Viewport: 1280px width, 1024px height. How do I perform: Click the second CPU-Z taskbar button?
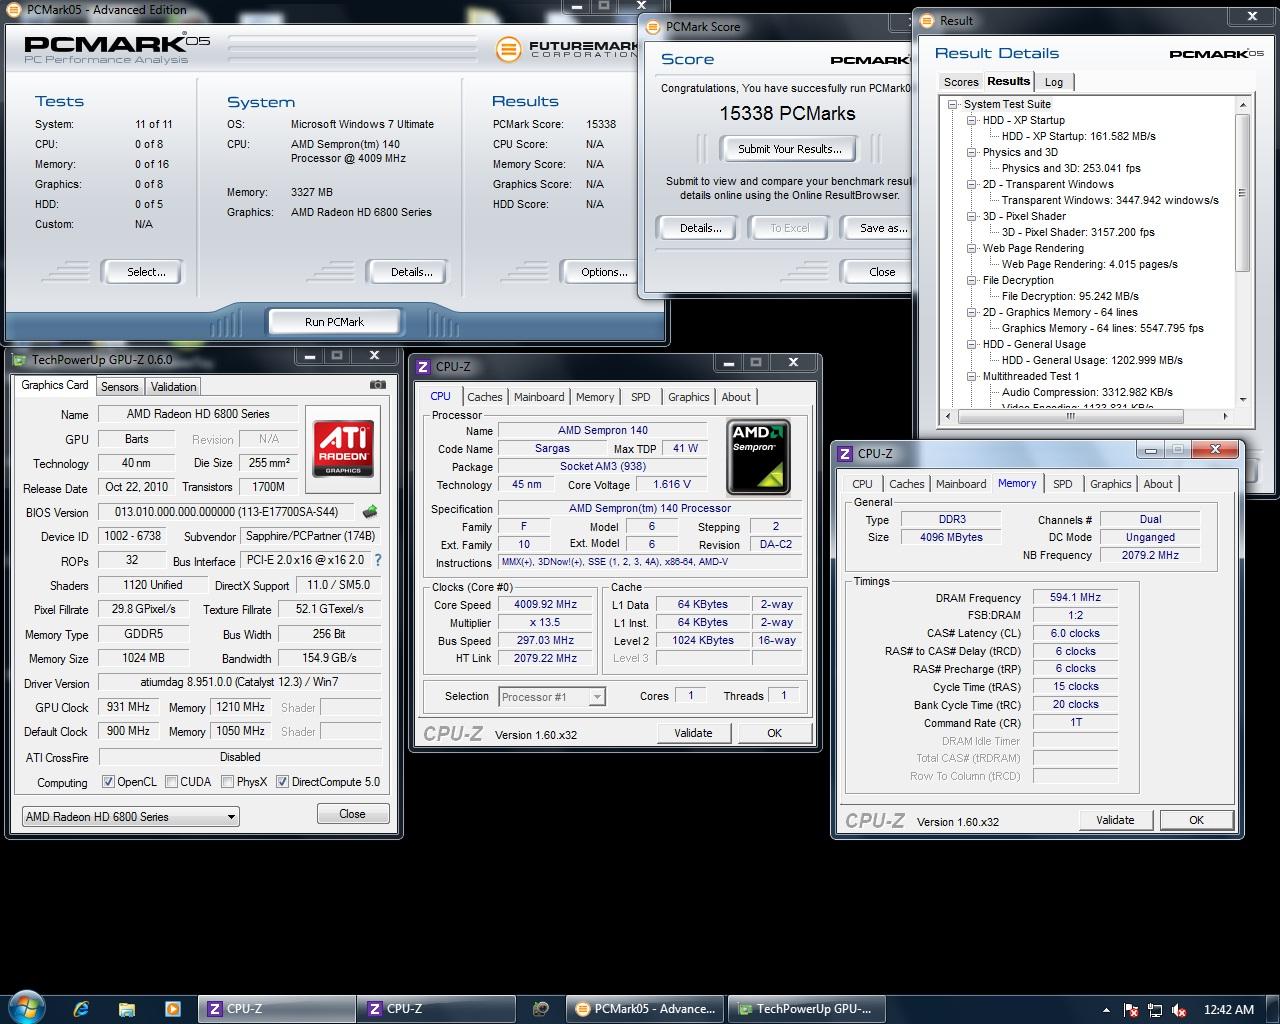pyautogui.click(x=436, y=1009)
